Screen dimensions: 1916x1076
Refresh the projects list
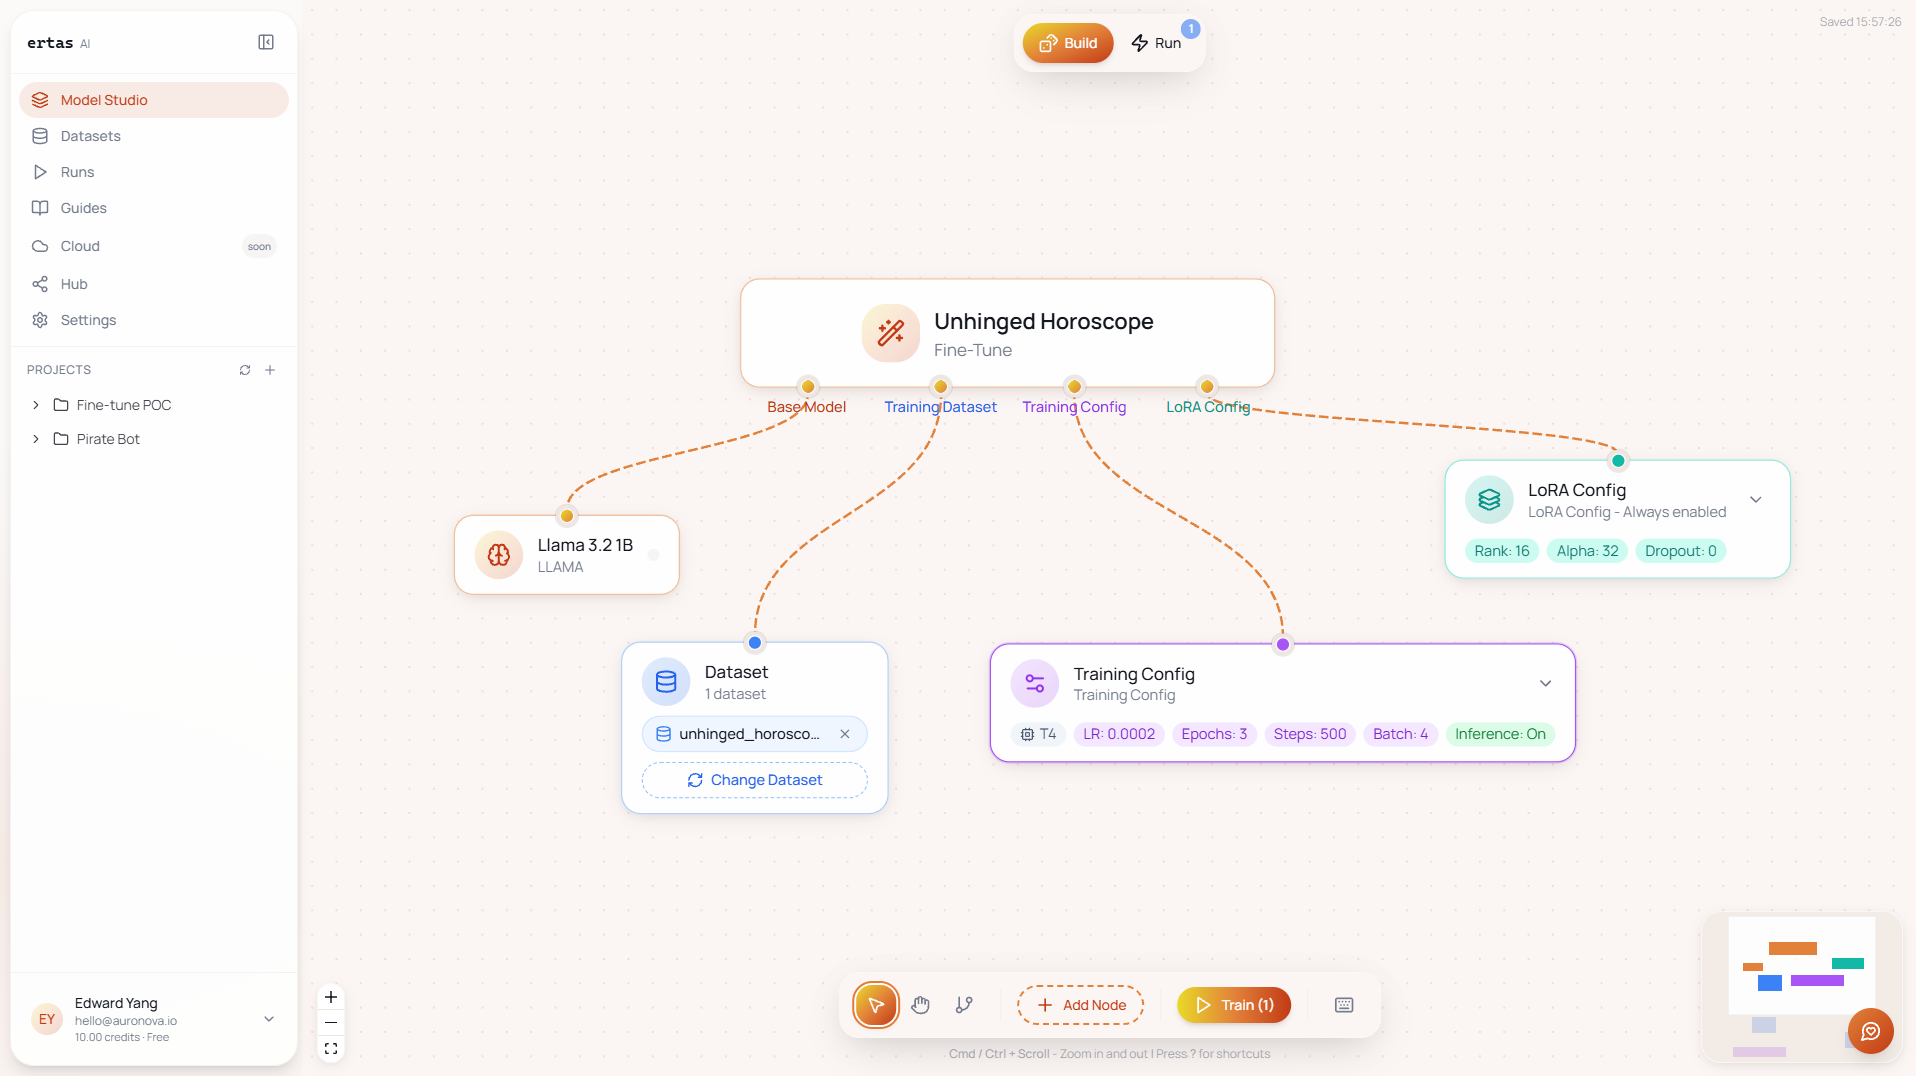pos(245,370)
